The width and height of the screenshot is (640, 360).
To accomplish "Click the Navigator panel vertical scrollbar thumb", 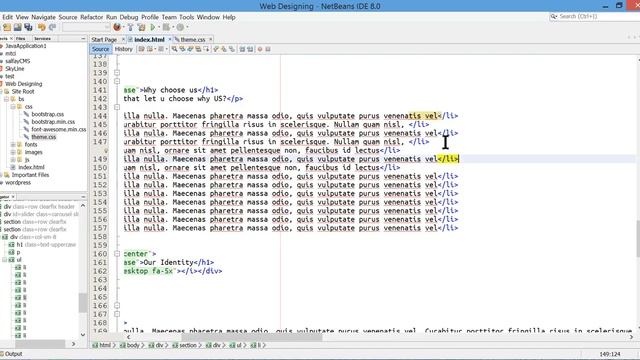I will pos(83,303).
